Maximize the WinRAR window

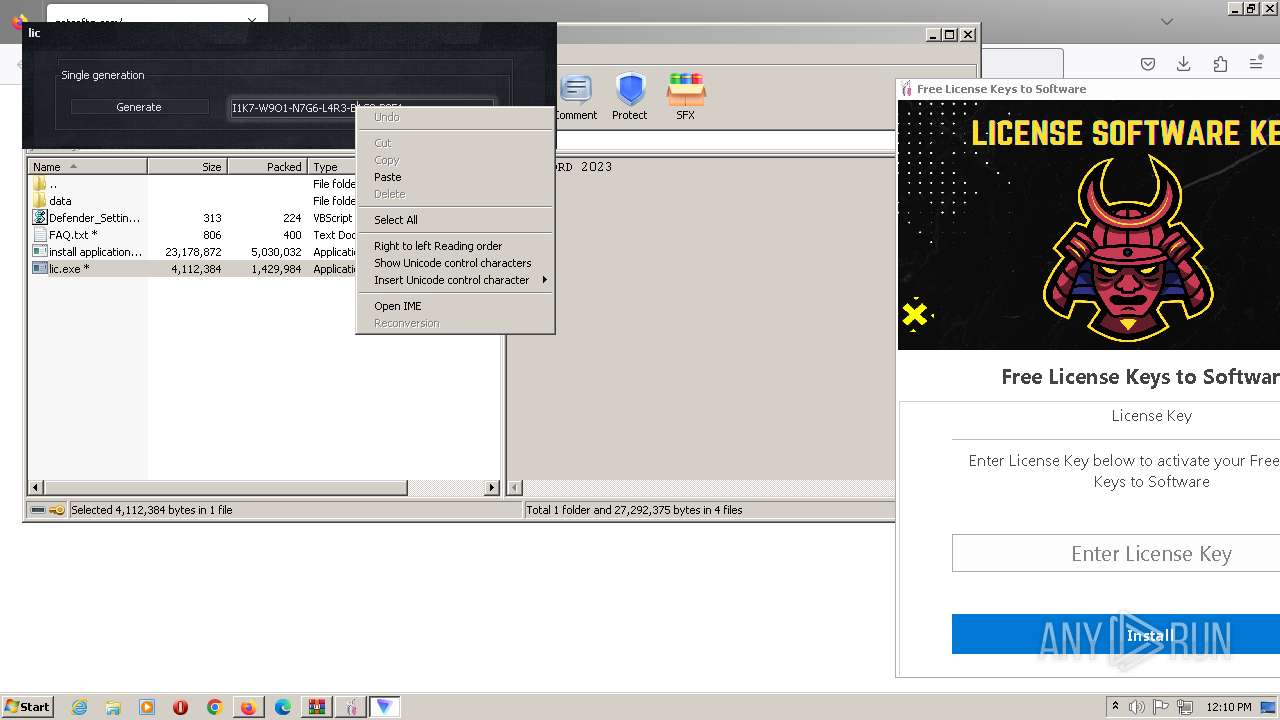[949, 34]
